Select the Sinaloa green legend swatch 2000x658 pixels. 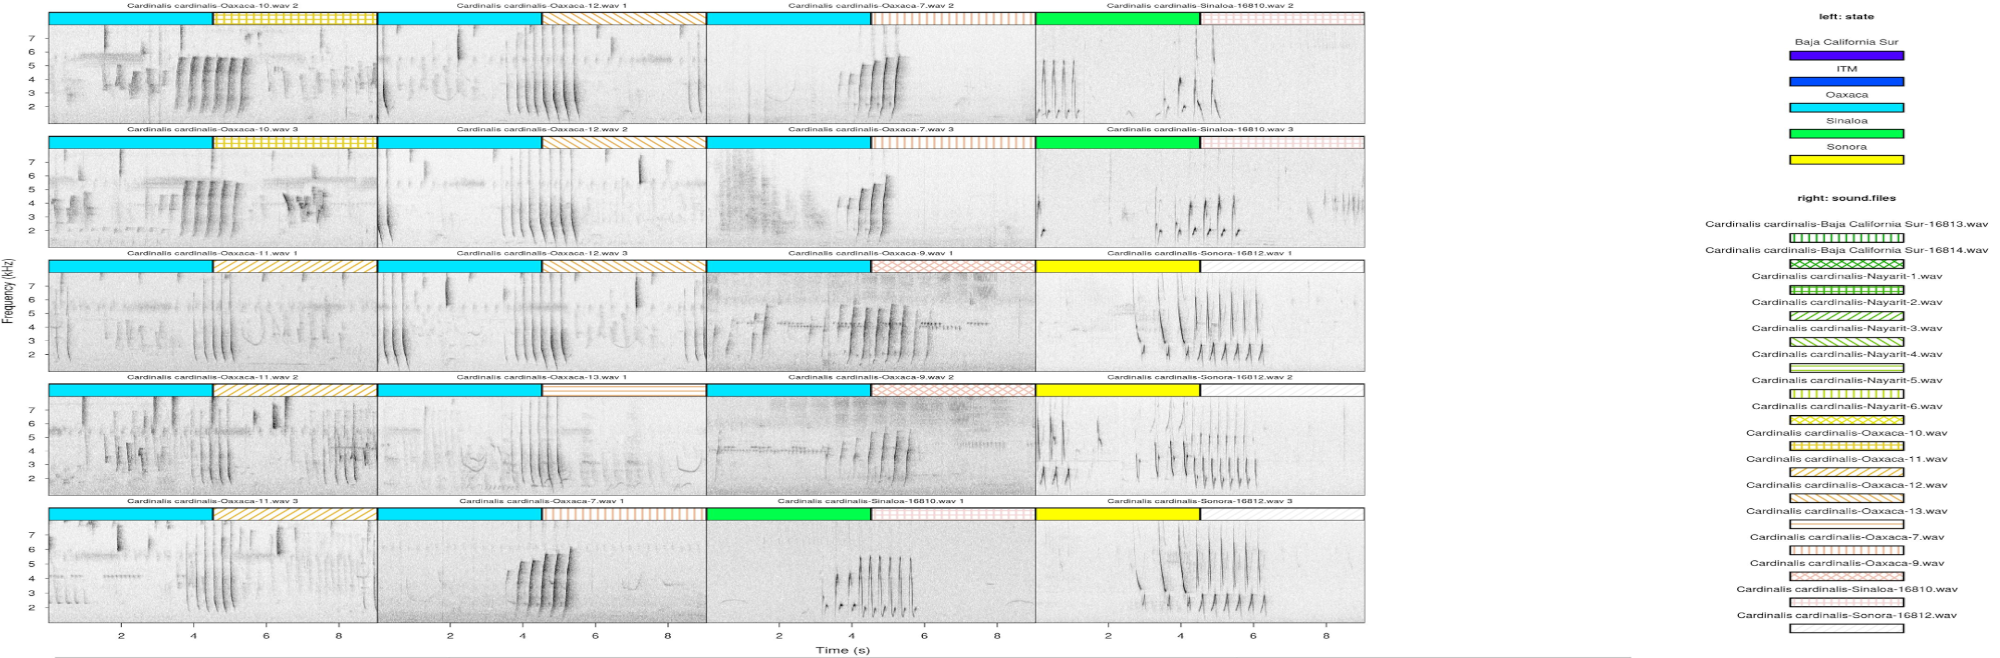pos(1846,134)
